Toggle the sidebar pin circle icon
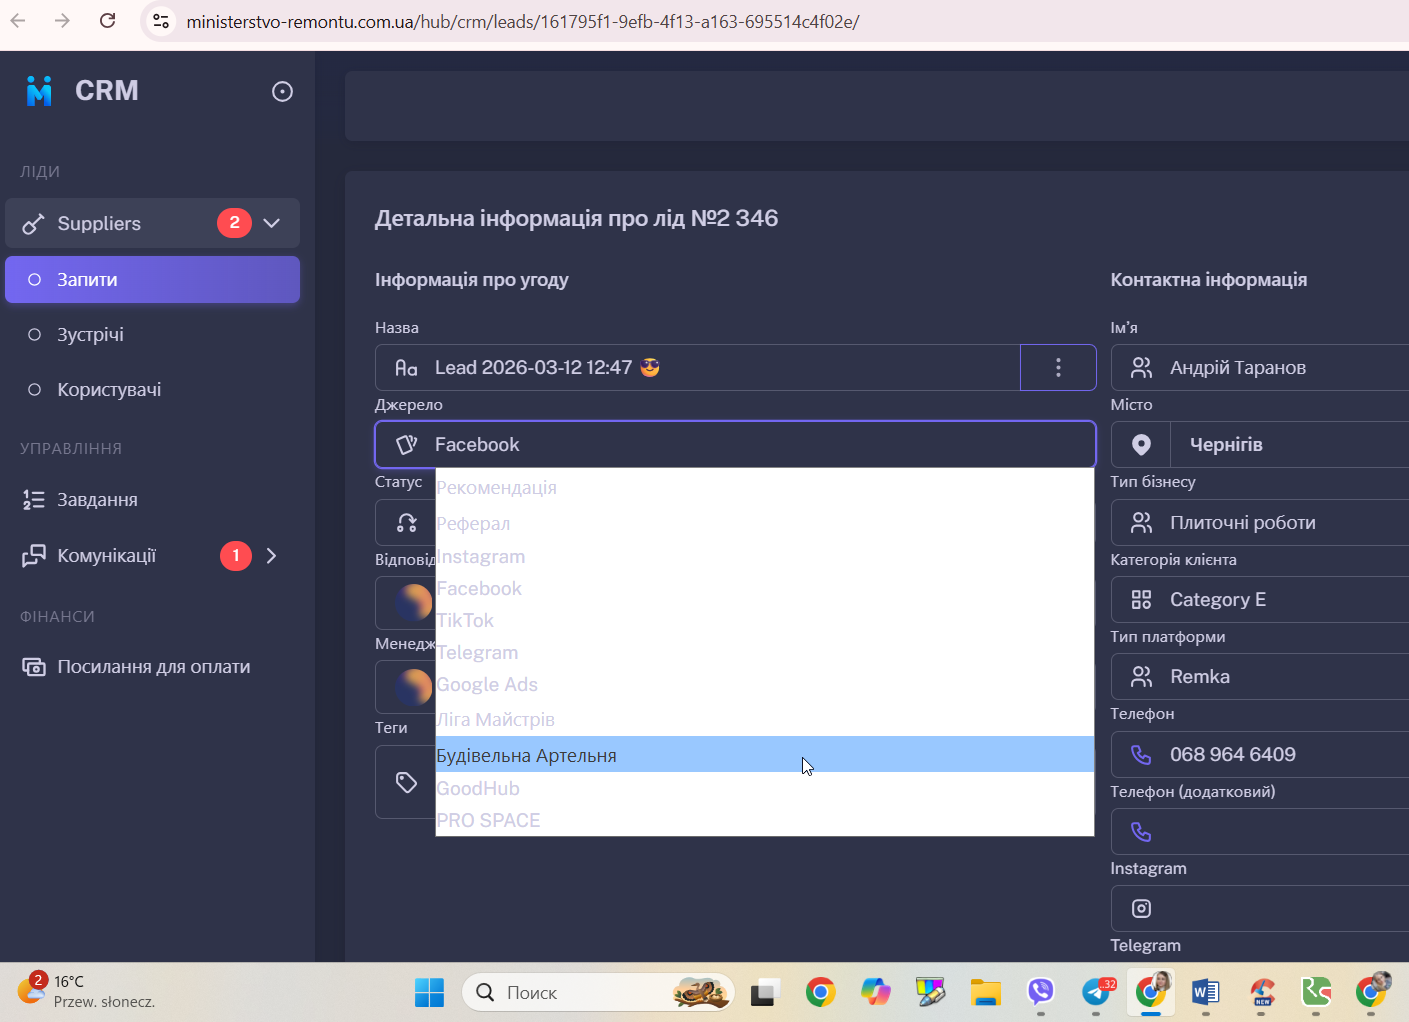The image size is (1409, 1022). pyautogui.click(x=282, y=92)
